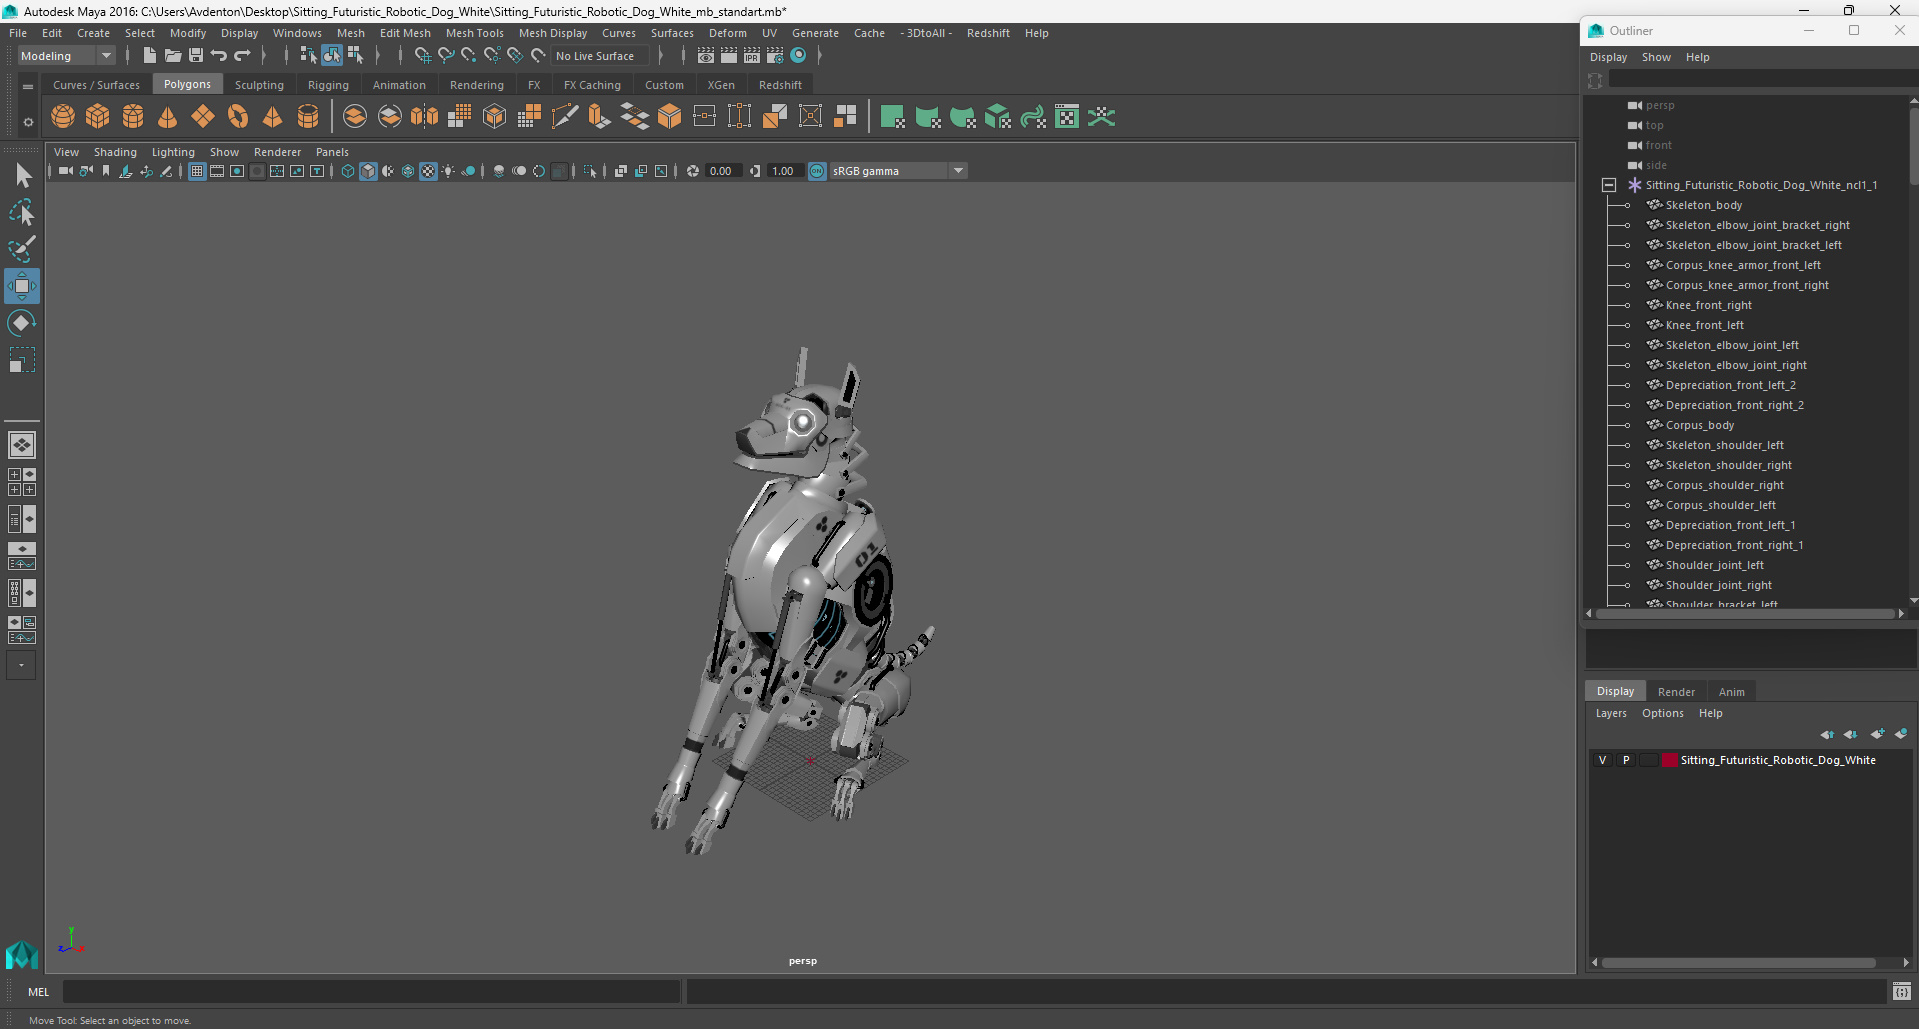Create a new scene file icon
1919x1029 pixels.
[x=149, y=56]
